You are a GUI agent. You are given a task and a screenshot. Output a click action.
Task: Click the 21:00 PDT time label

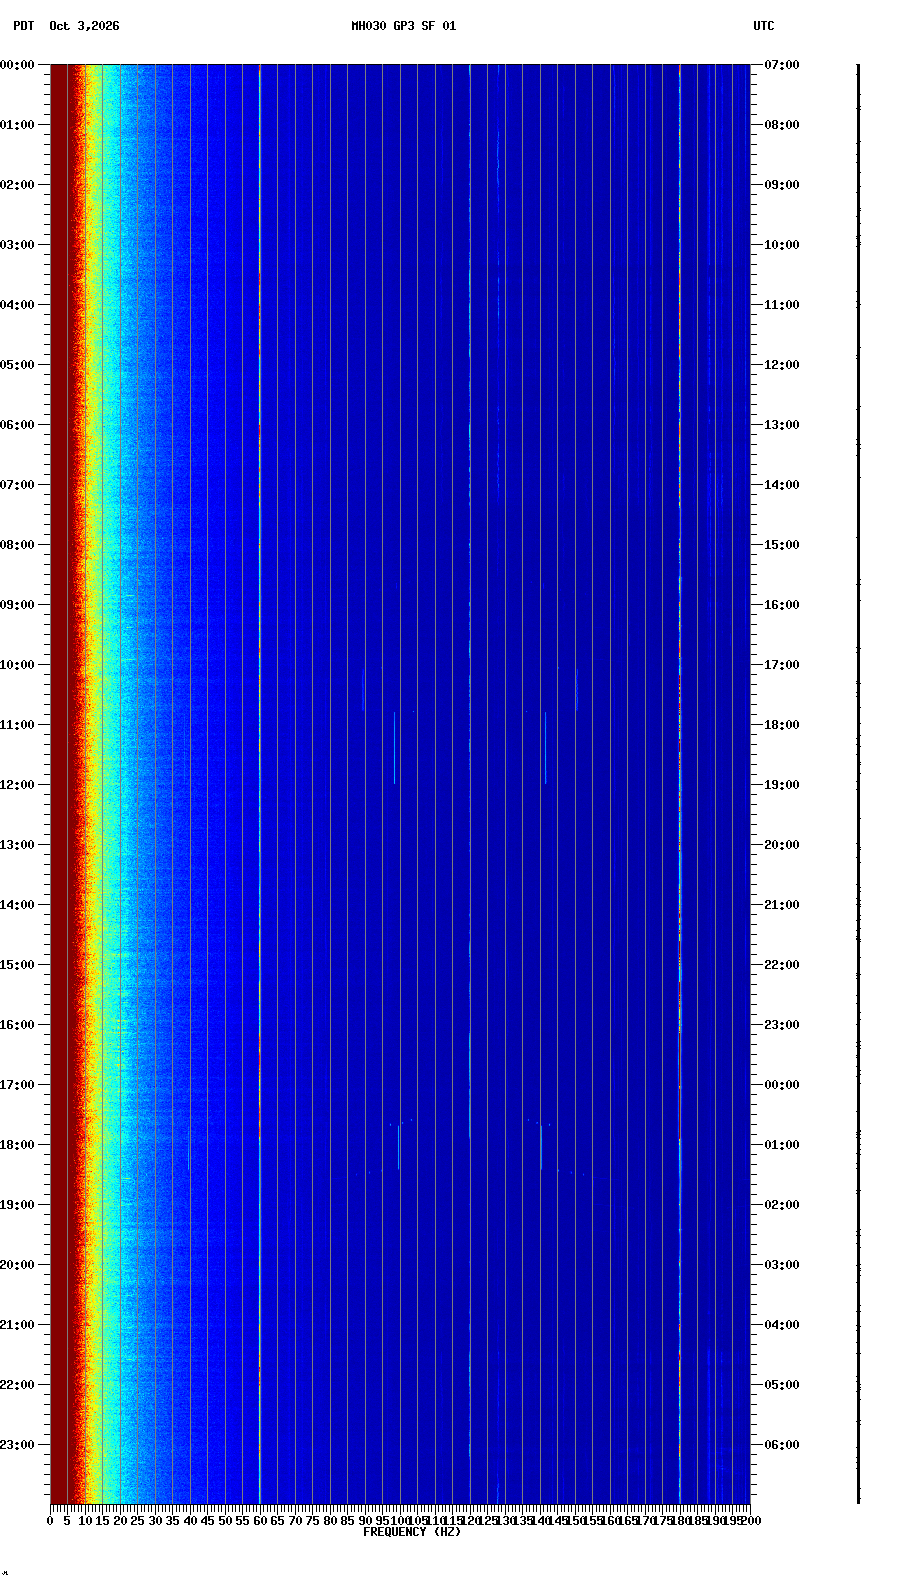coord(17,1325)
